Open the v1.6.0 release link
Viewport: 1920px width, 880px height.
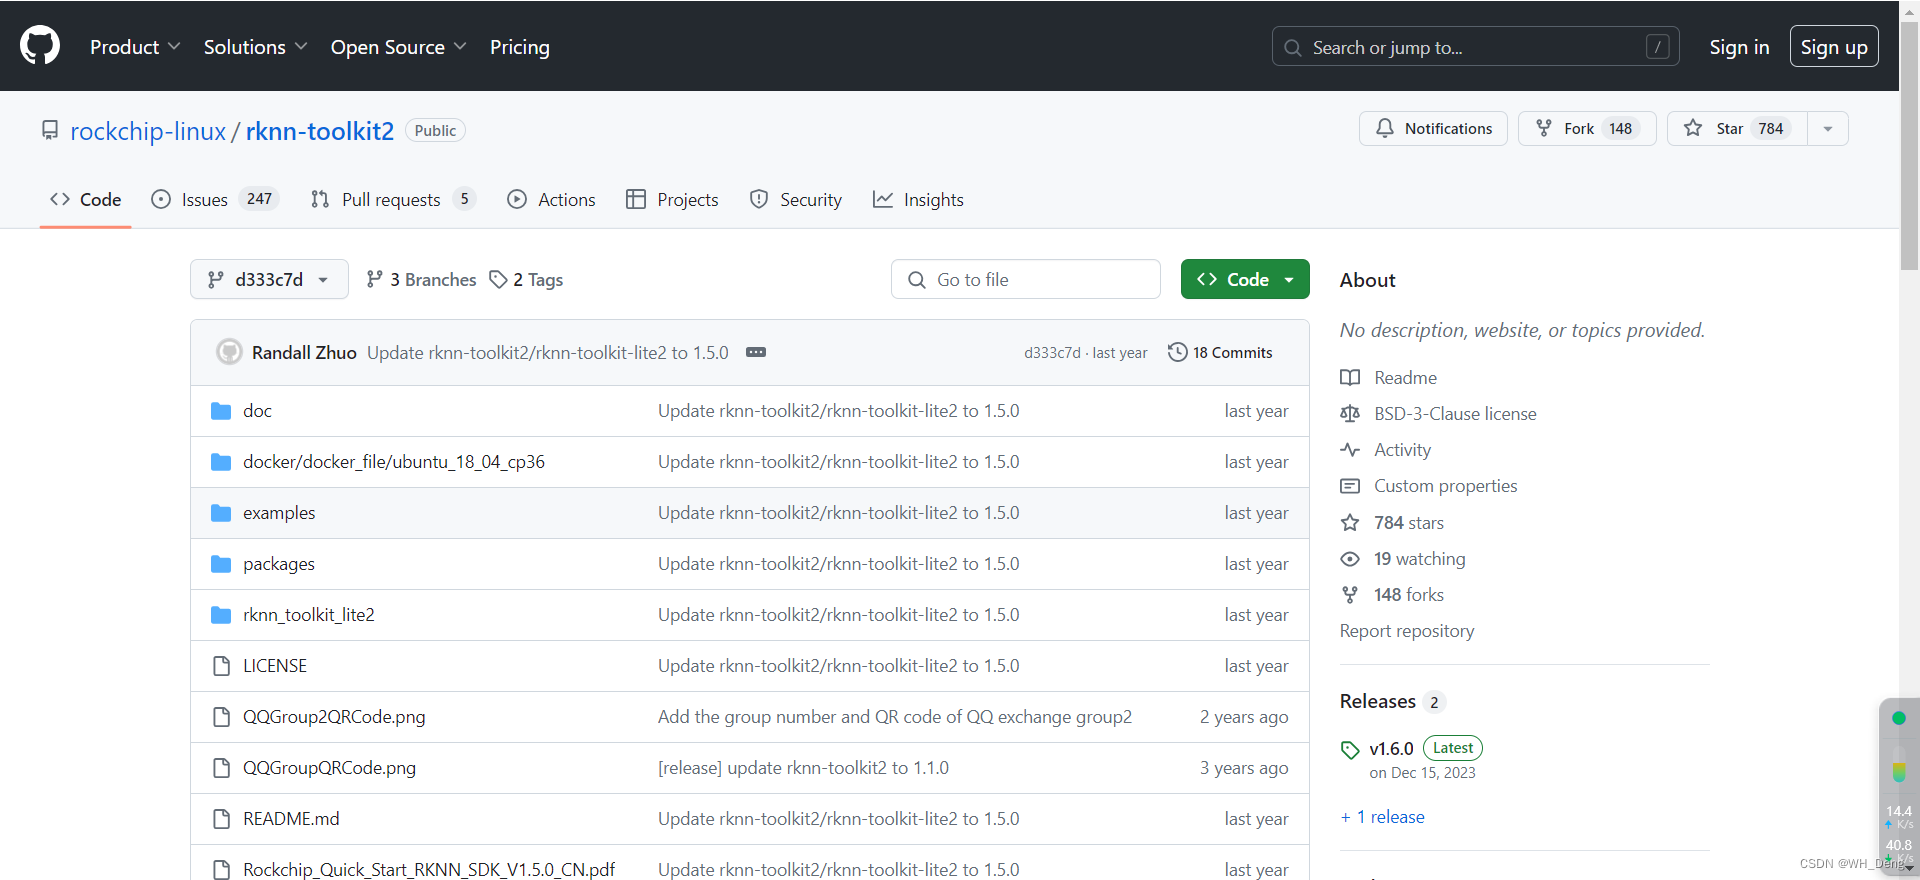coord(1391,749)
